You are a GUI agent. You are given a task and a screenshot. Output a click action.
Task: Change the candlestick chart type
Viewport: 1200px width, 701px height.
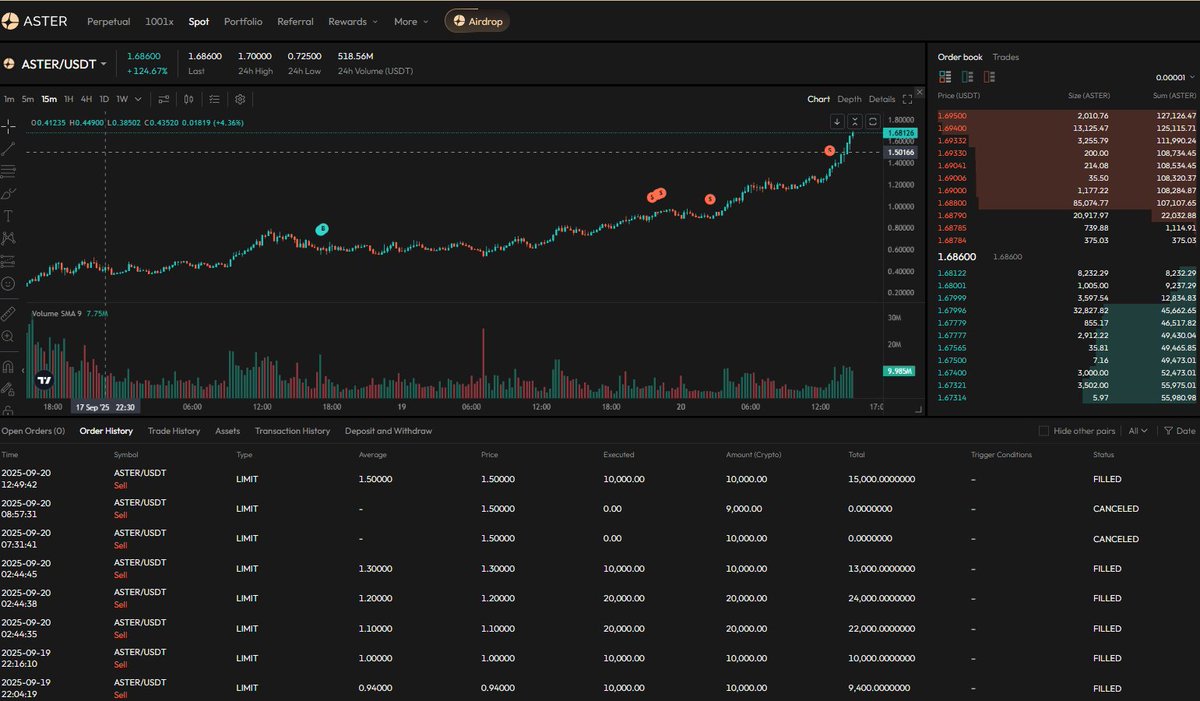point(188,99)
